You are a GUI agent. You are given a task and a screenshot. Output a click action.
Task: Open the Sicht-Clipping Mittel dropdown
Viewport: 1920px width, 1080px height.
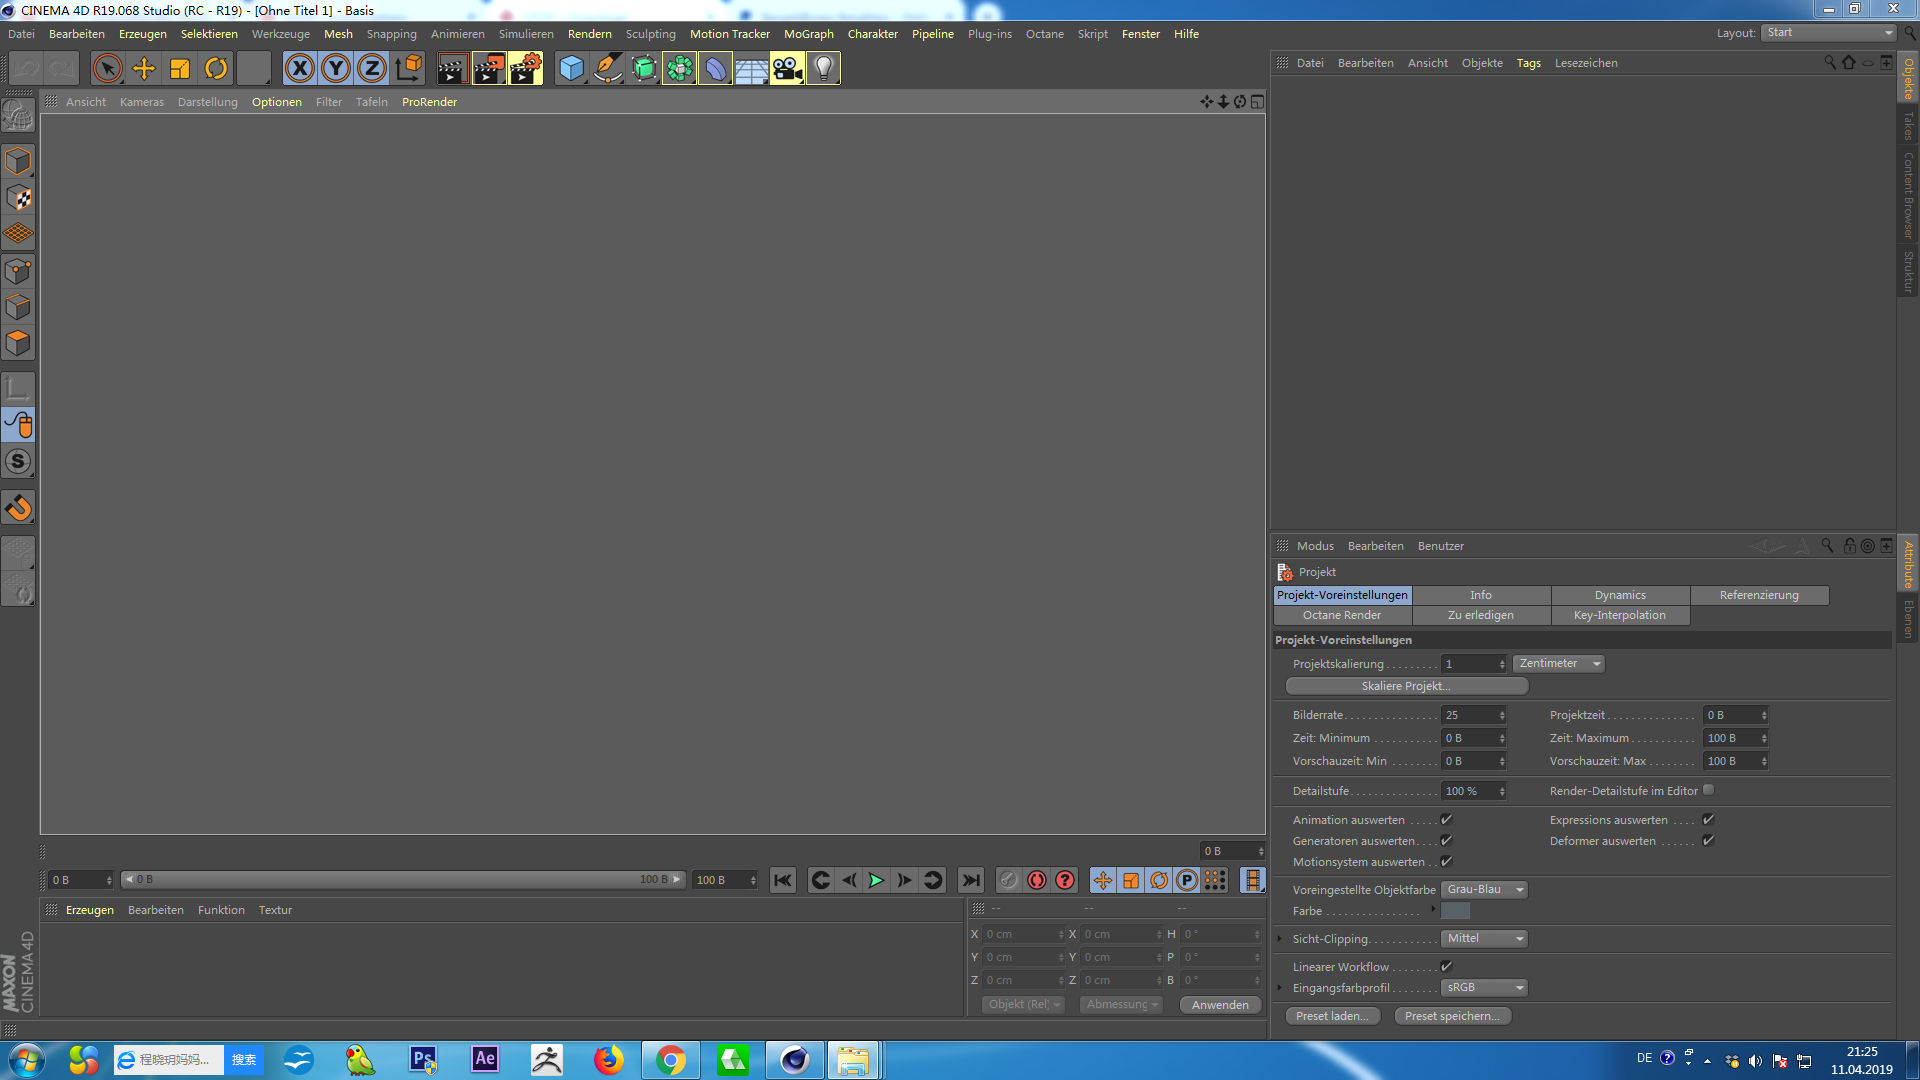pos(1484,939)
